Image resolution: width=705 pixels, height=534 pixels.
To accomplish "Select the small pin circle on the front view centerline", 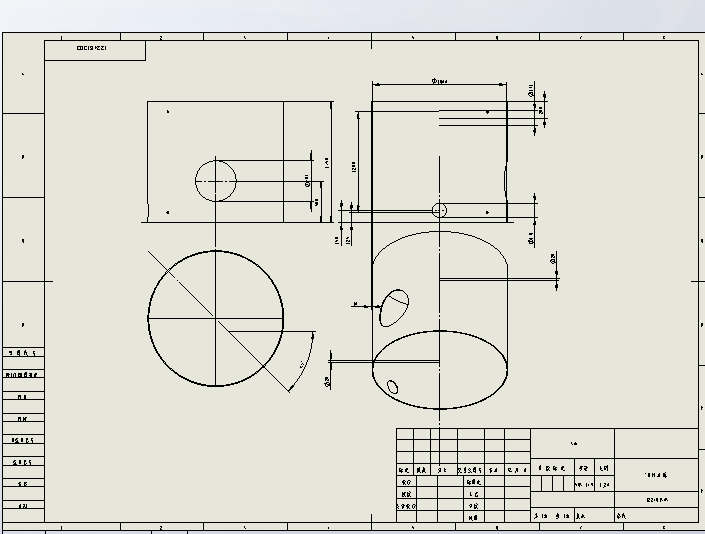I will [439, 210].
